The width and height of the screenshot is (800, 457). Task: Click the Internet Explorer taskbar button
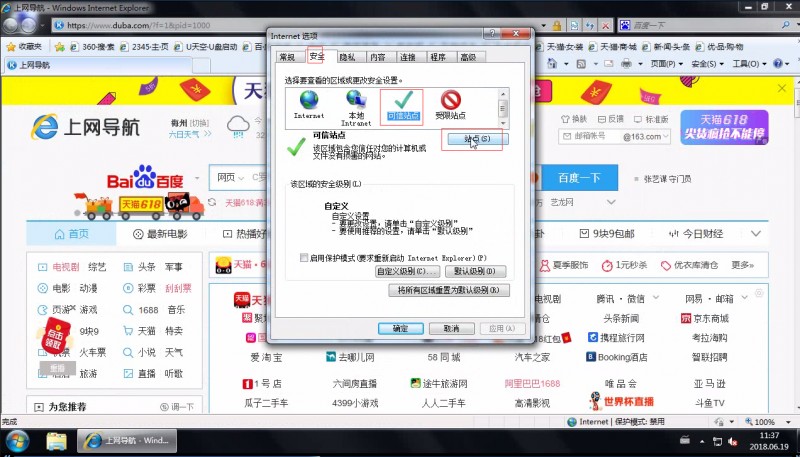tap(127, 441)
